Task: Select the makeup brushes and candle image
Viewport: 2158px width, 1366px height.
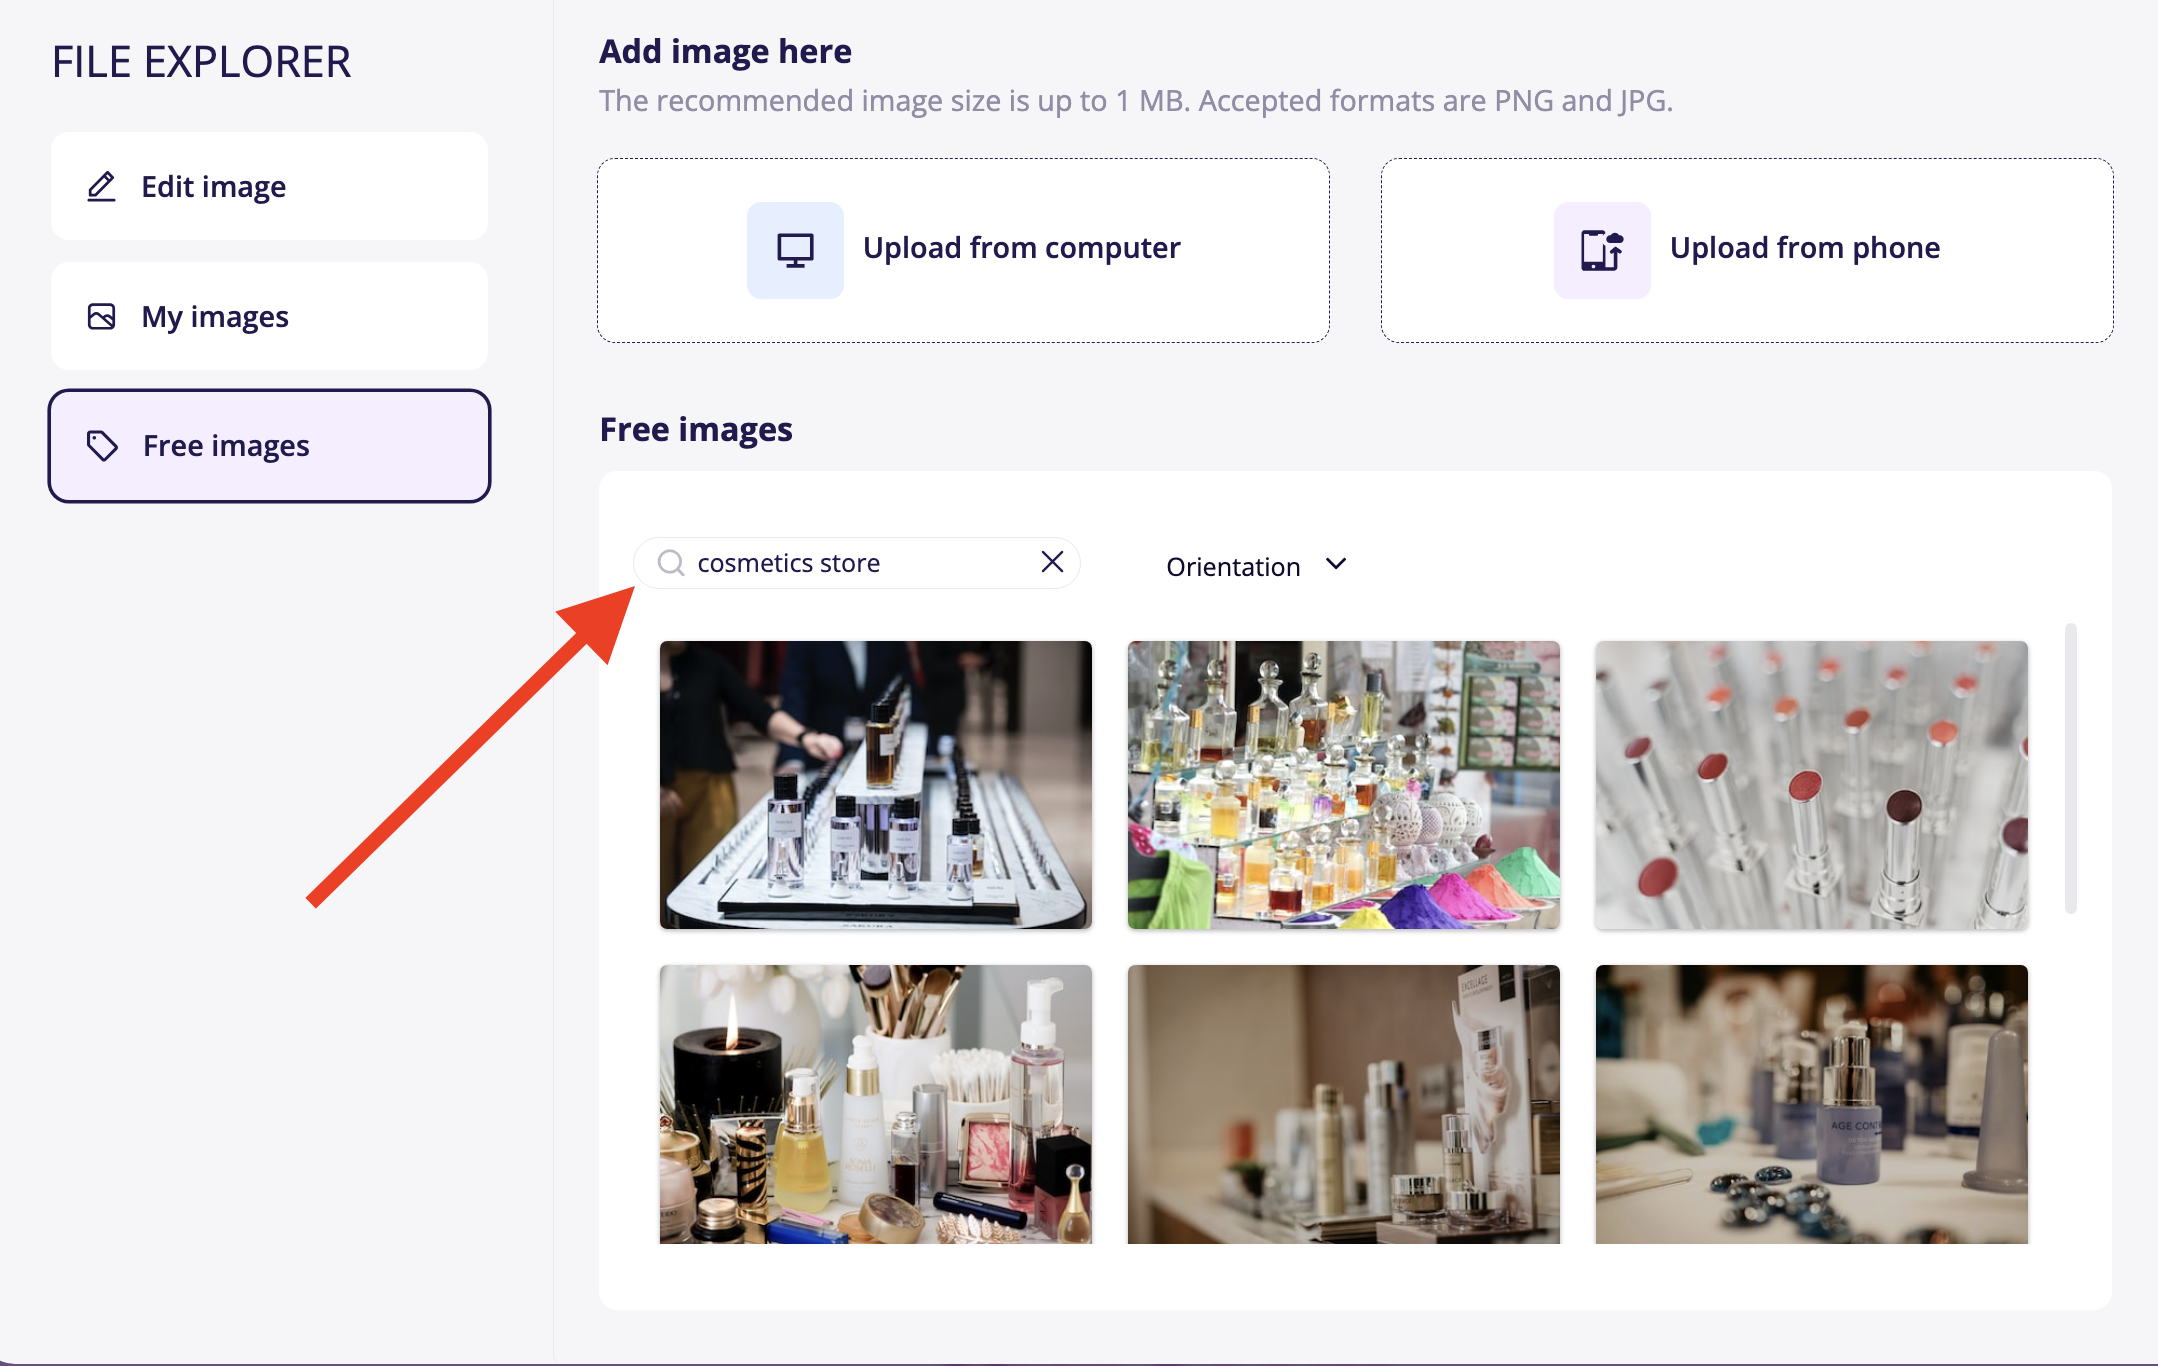Action: (x=875, y=1104)
